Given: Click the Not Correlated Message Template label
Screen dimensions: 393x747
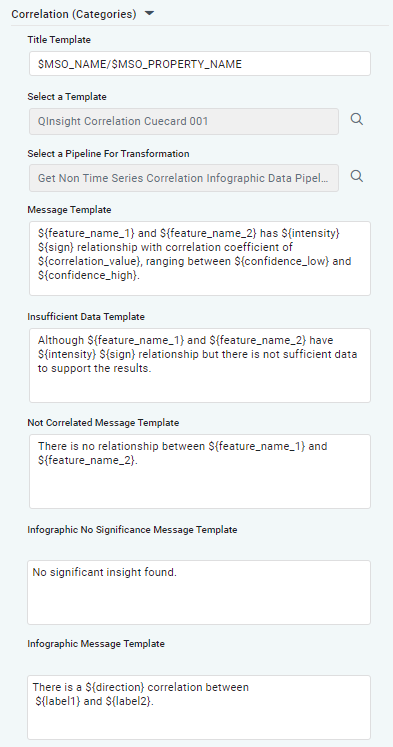Looking at the screenshot, I should tap(103, 423).
